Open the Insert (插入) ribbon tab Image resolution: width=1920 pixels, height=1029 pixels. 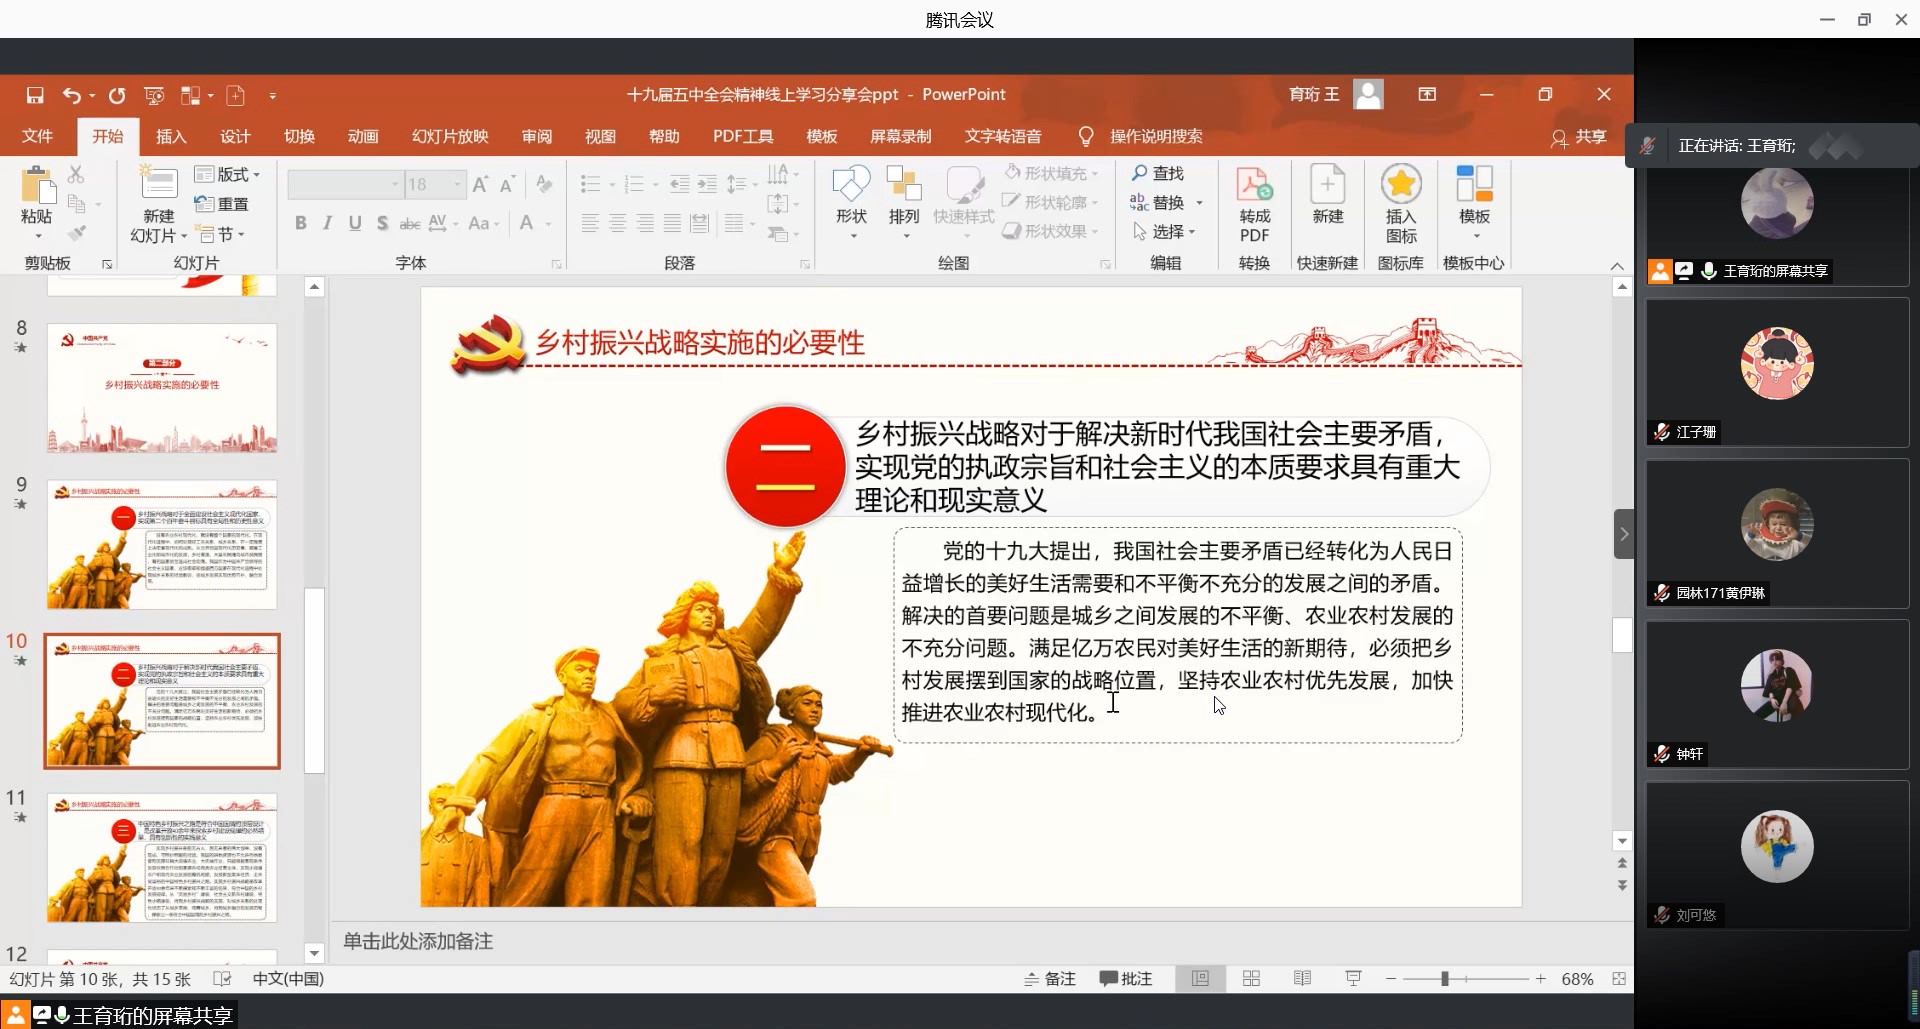click(x=171, y=136)
